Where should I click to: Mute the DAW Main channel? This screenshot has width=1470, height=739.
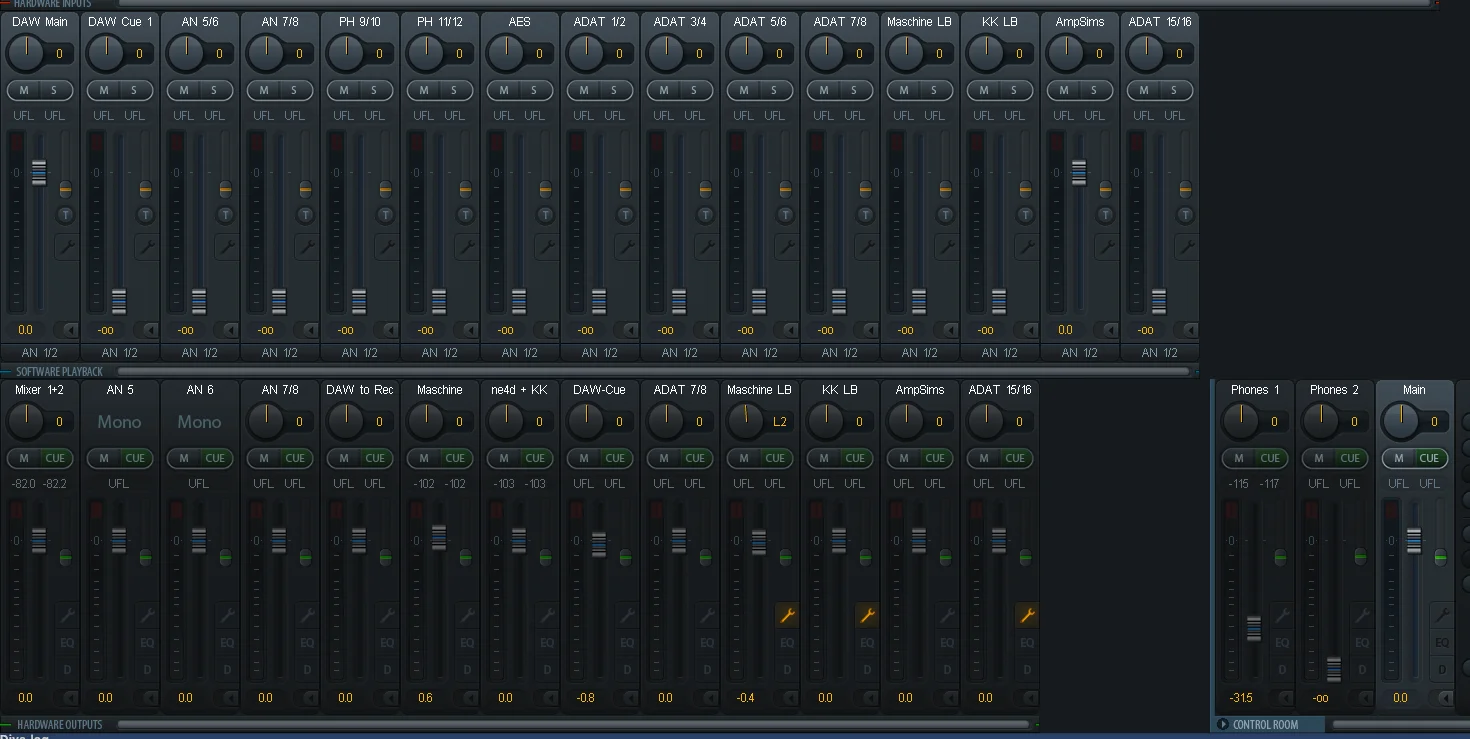[x=24, y=91]
